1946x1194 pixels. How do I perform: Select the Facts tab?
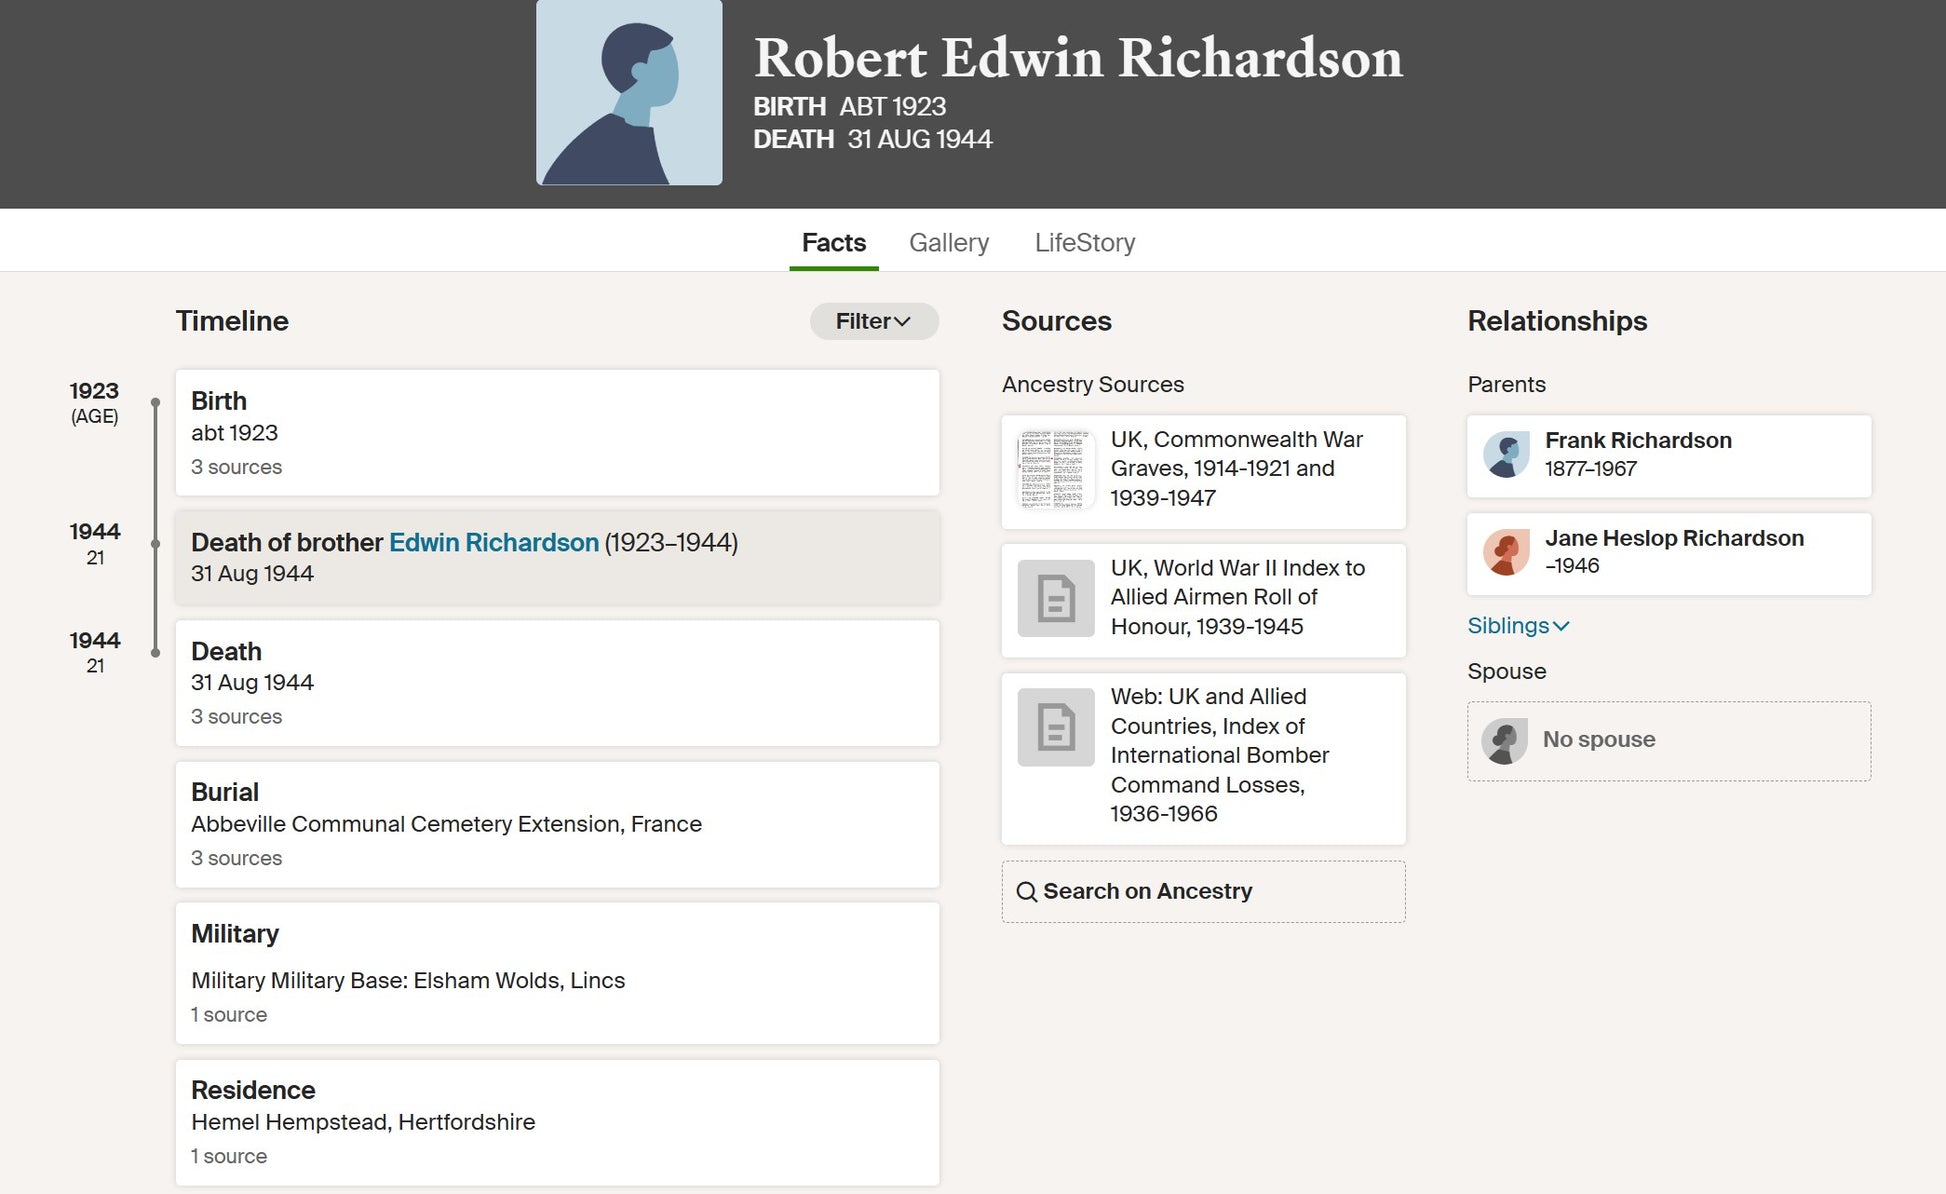tap(833, 243)
